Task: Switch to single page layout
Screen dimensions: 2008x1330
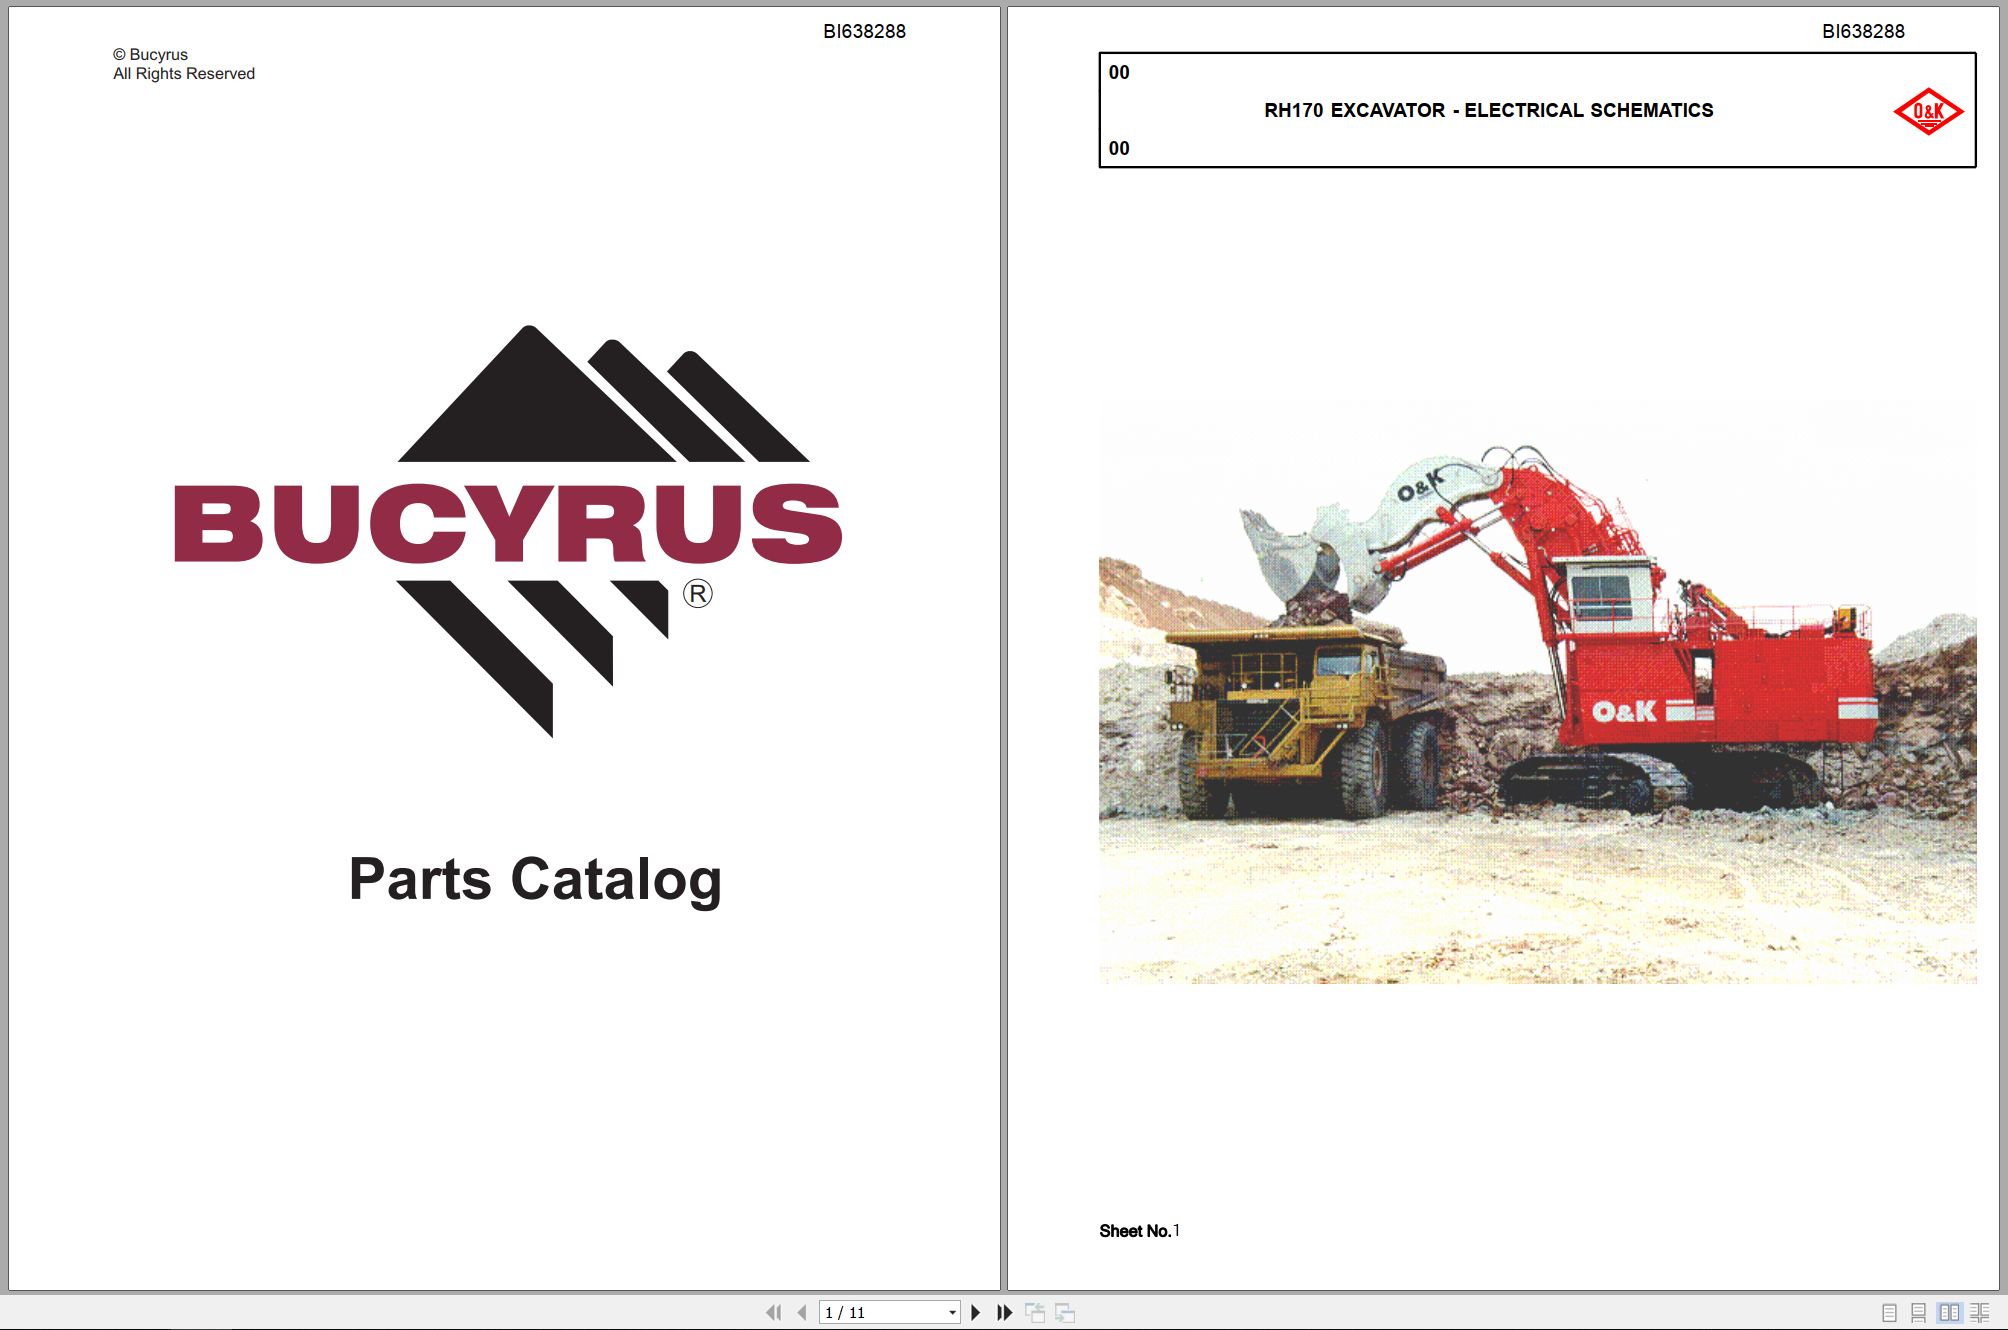Action: [1889, 1312]
